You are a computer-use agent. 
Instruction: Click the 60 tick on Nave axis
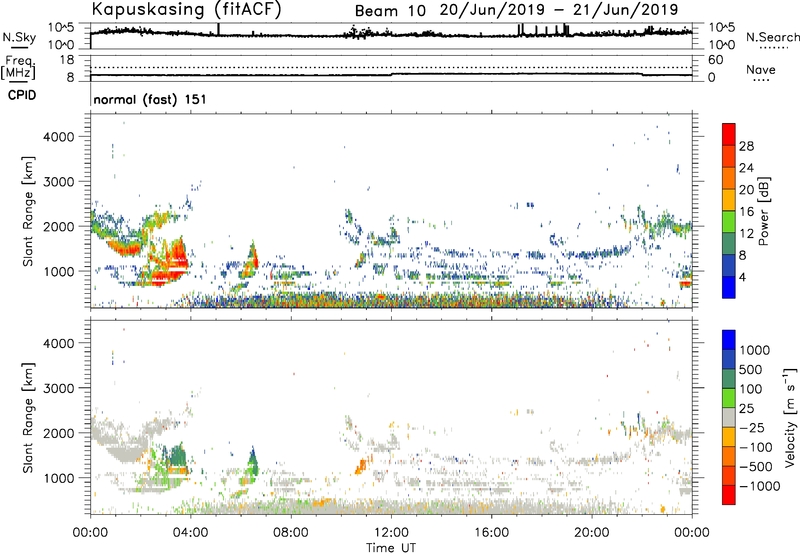click(x=715, y=60)
